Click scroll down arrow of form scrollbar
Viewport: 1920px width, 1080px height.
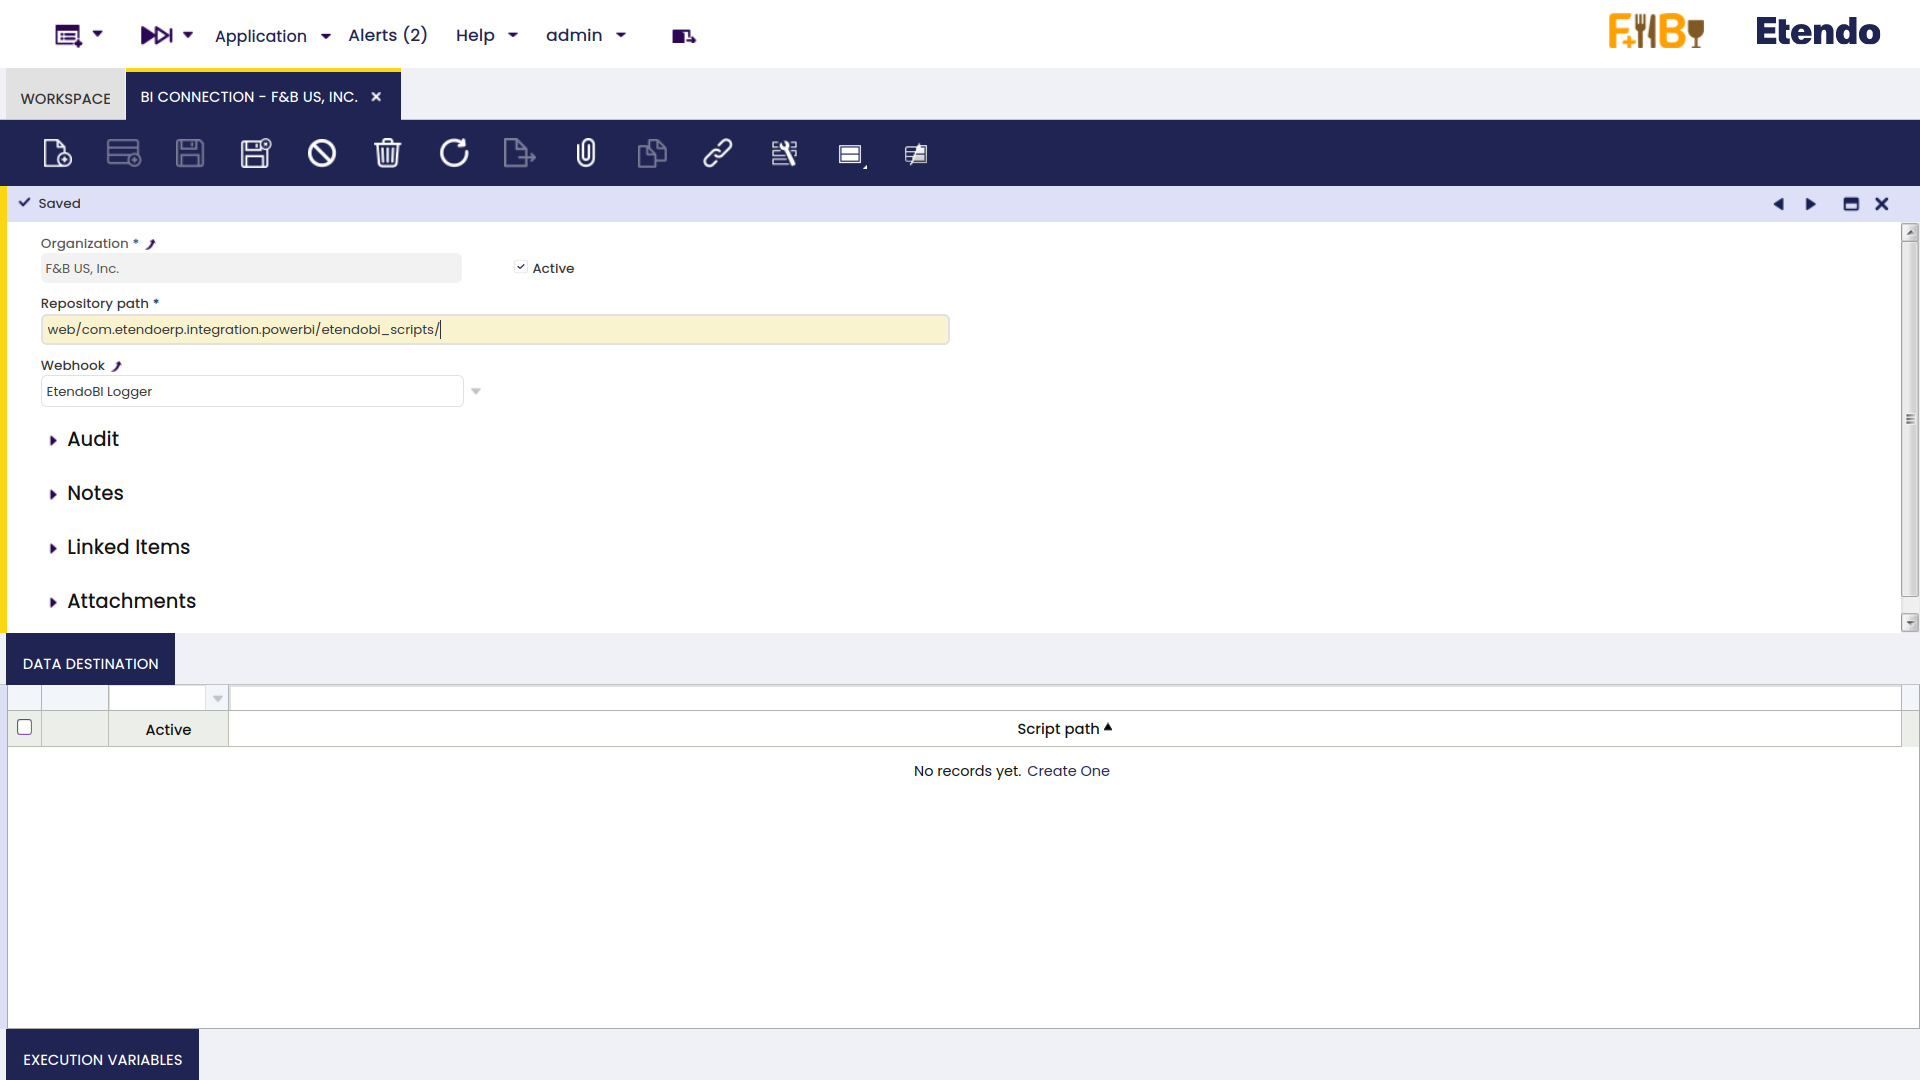click(x=1910, y=623)
